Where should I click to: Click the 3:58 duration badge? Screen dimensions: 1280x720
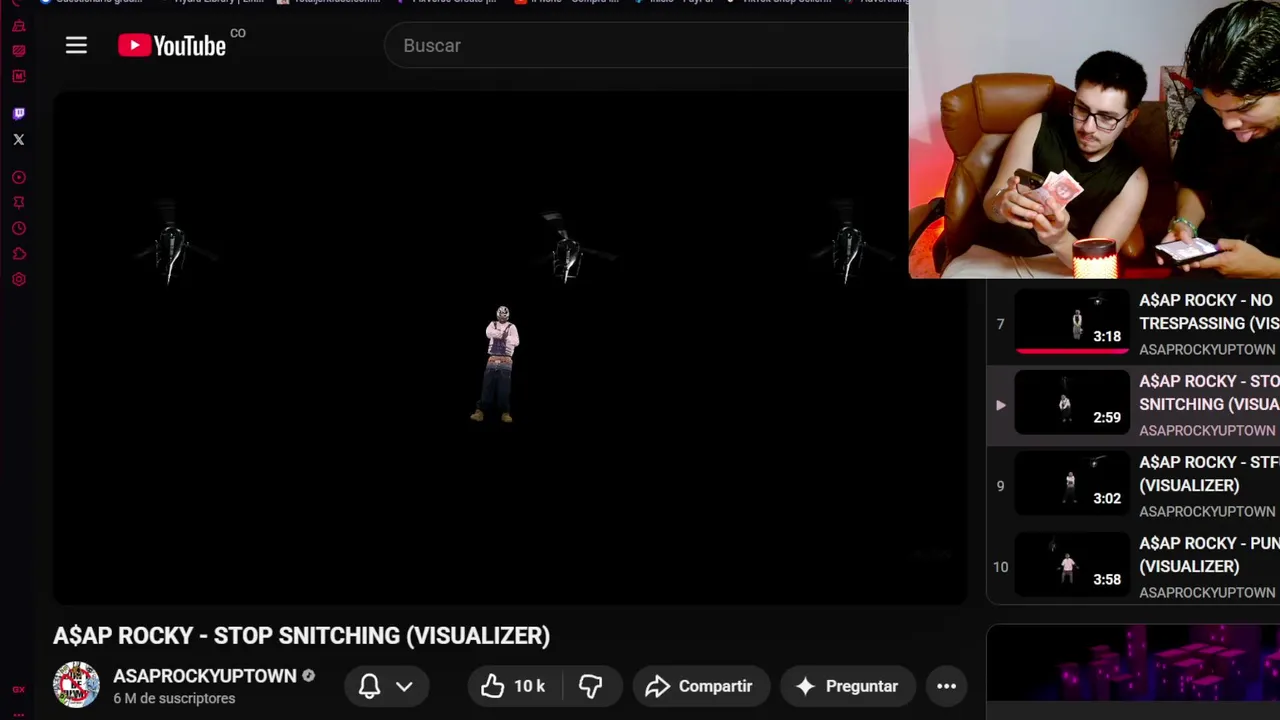1107,579
